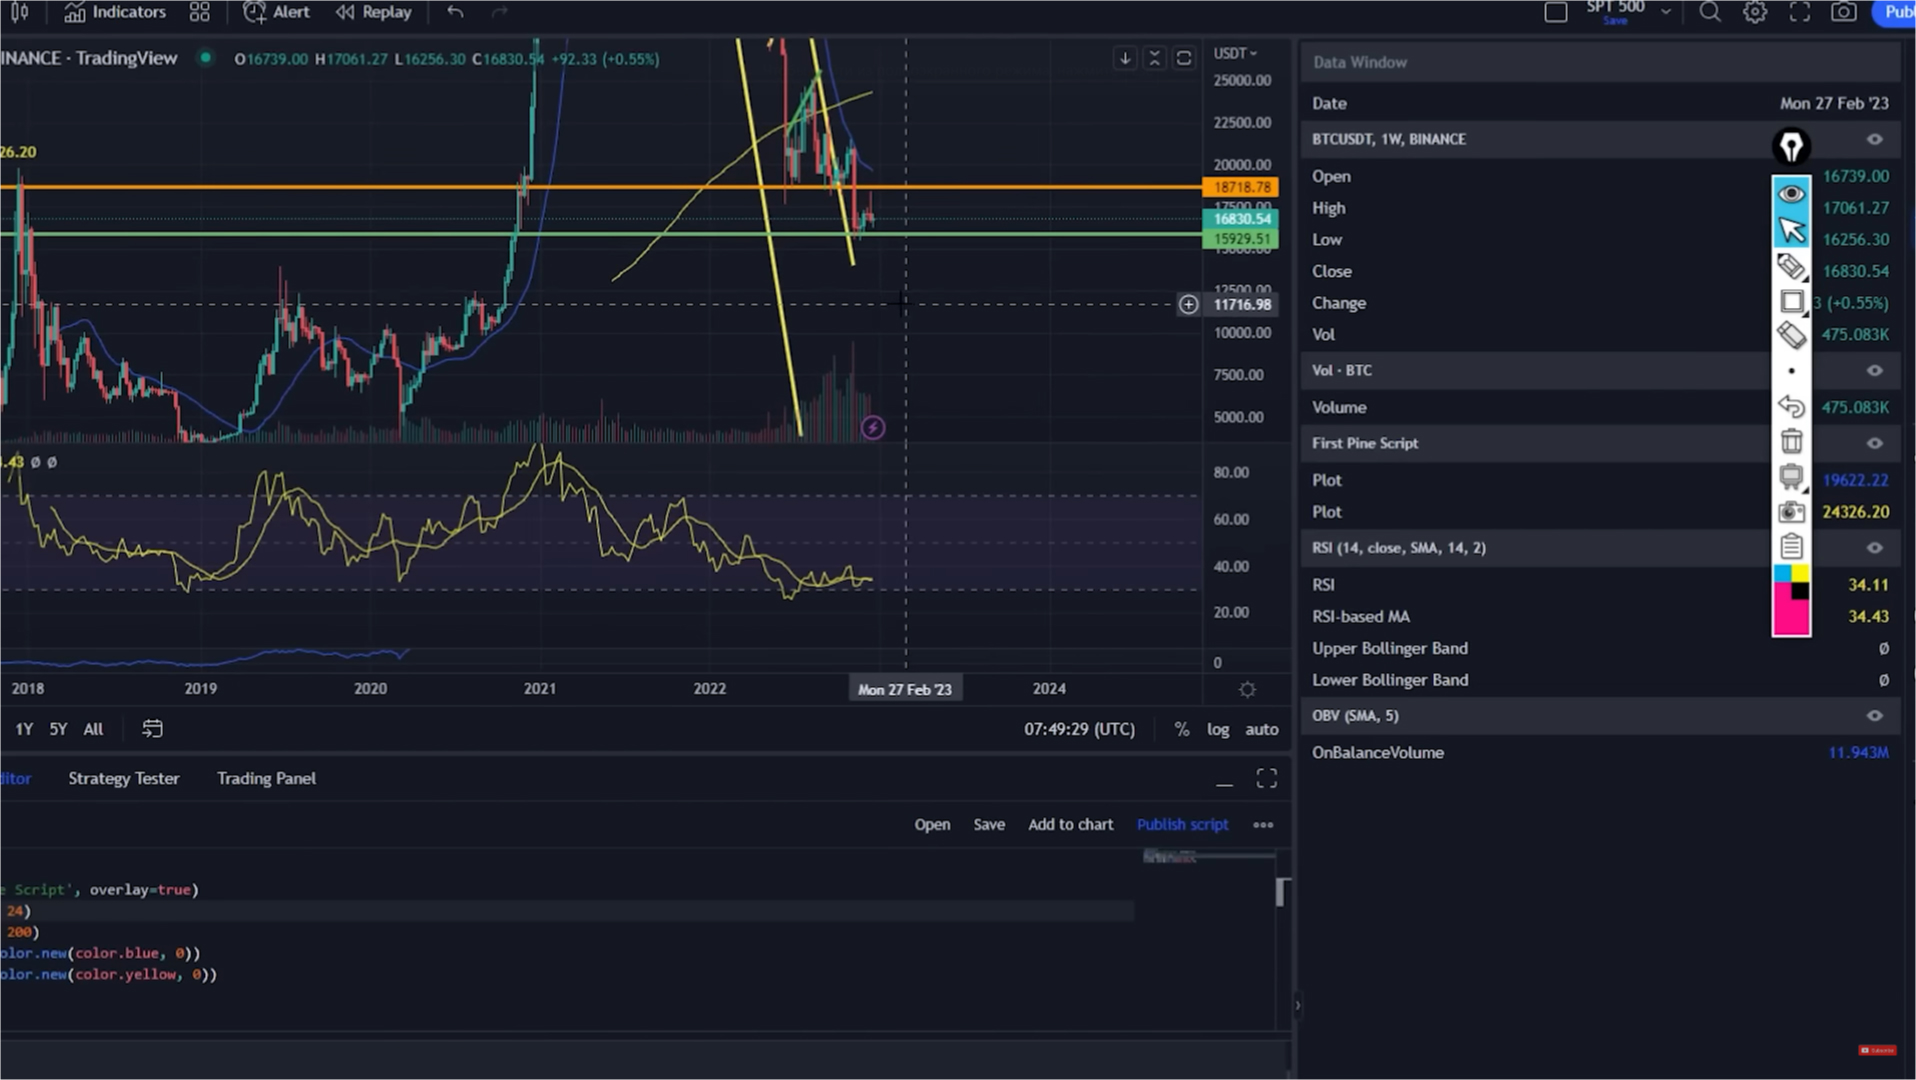The image size is (1916, 1080).
Task: Click Open in the Pine editor
Action: pos(932,824)
